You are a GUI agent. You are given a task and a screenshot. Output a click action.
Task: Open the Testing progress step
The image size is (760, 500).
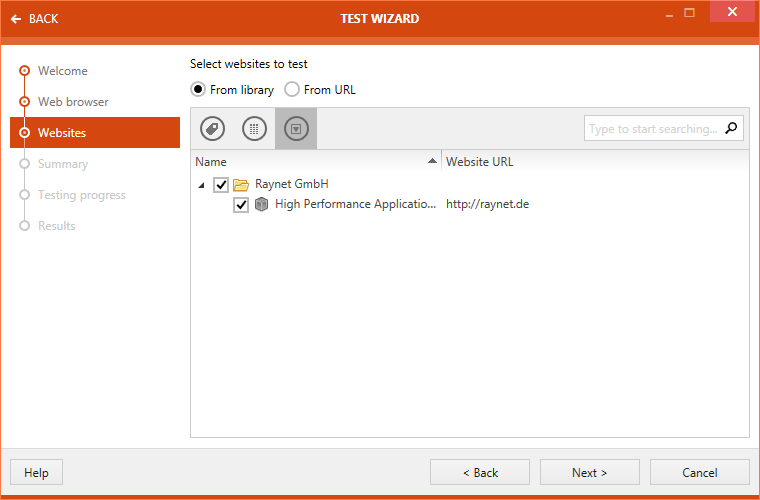[82, 195]
